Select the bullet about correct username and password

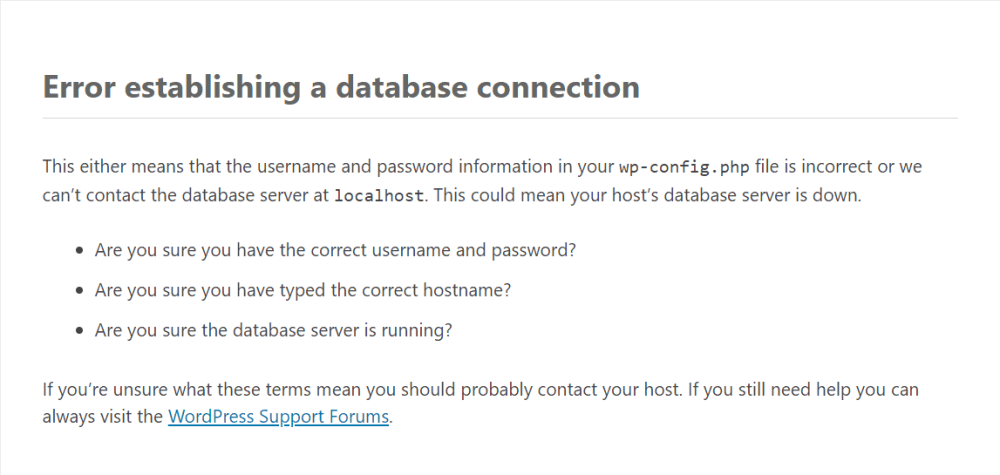pos(335,250)
